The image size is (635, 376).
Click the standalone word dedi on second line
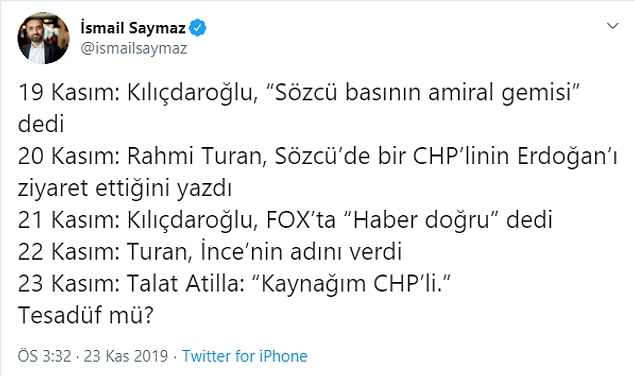tap(41, 124)
